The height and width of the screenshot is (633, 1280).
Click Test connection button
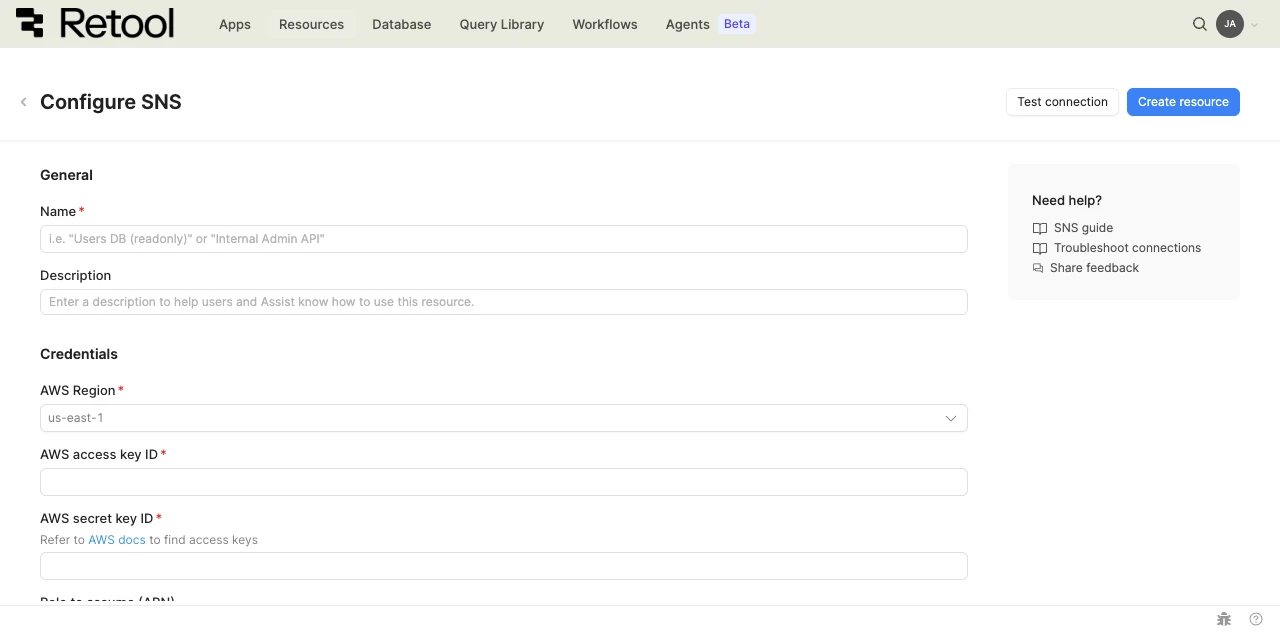[x=1062, y=102]
